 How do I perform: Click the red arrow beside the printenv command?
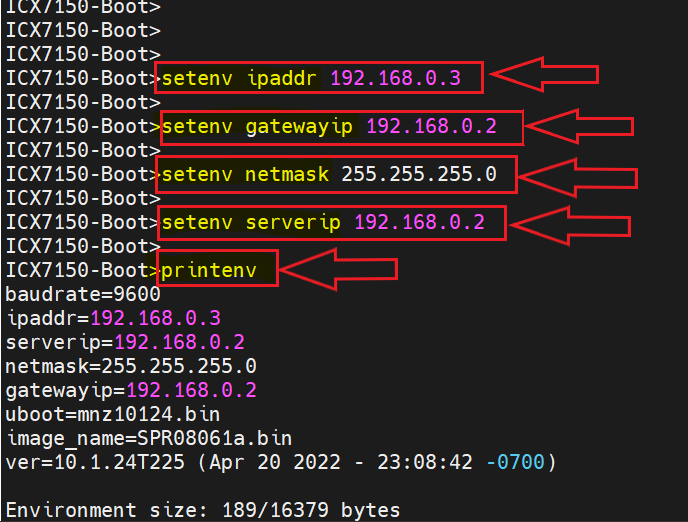pyautogui.click(x=339, y=269)
